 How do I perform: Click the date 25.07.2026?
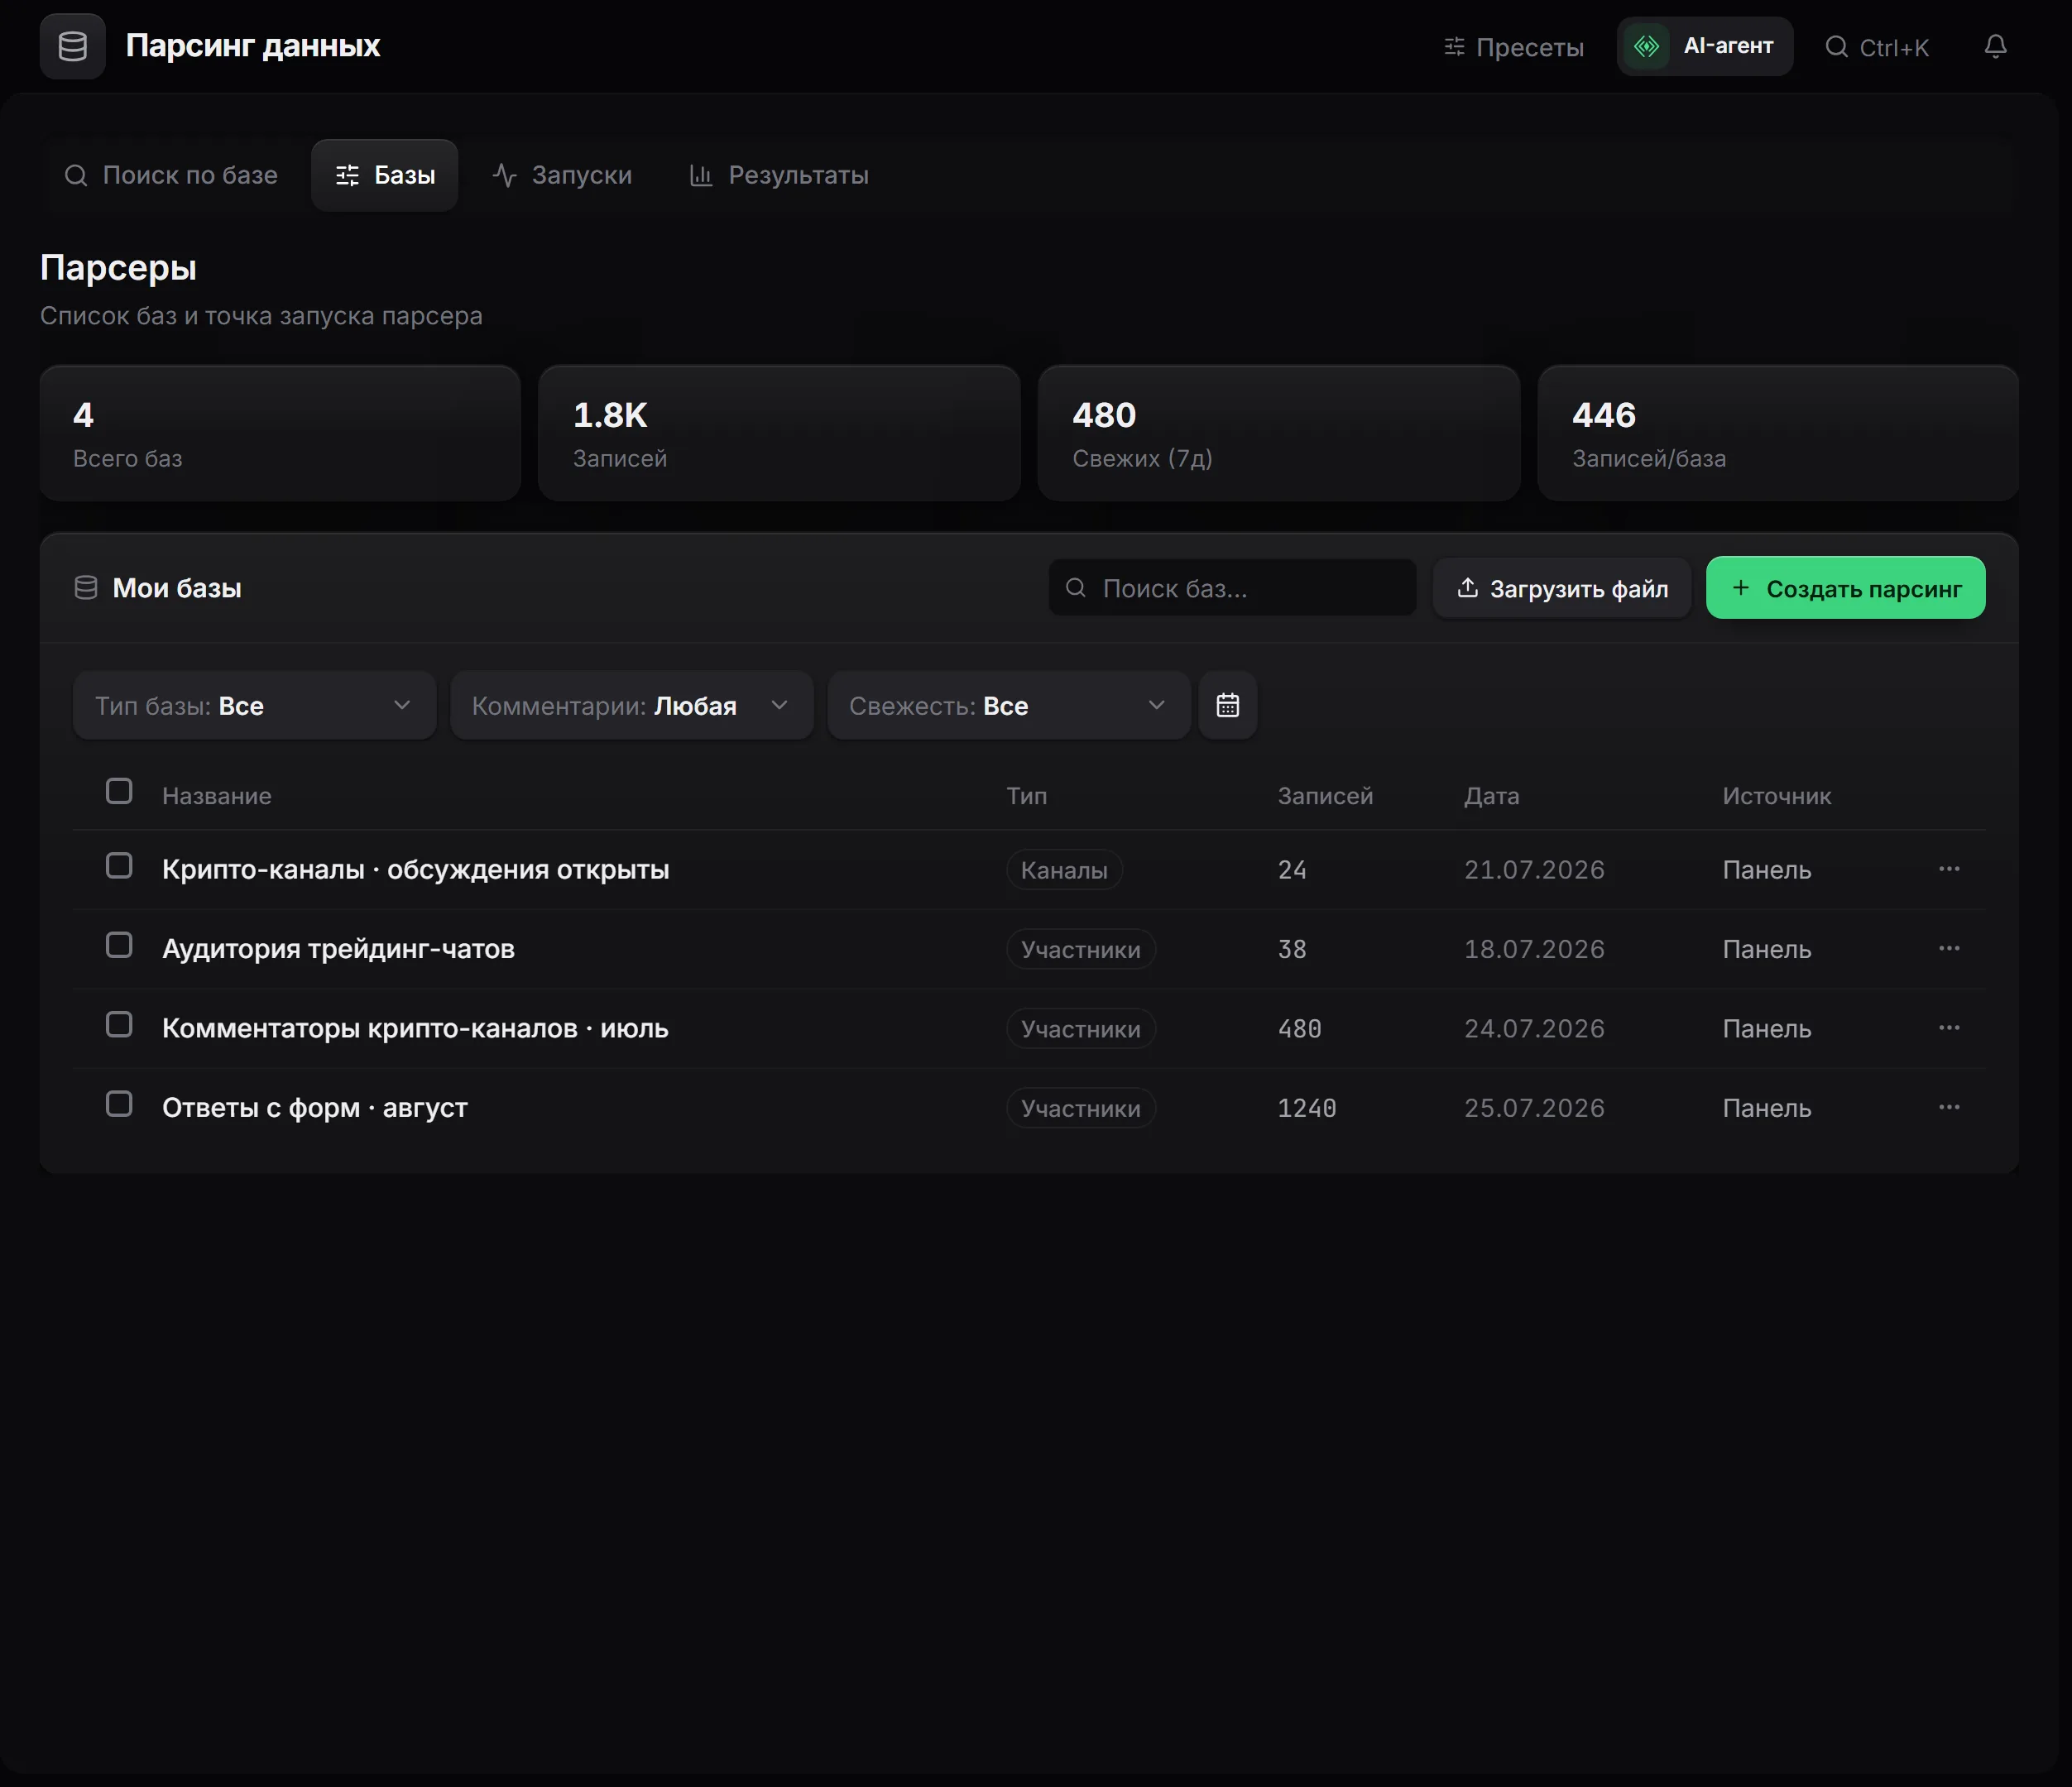pos(1534,1108)
